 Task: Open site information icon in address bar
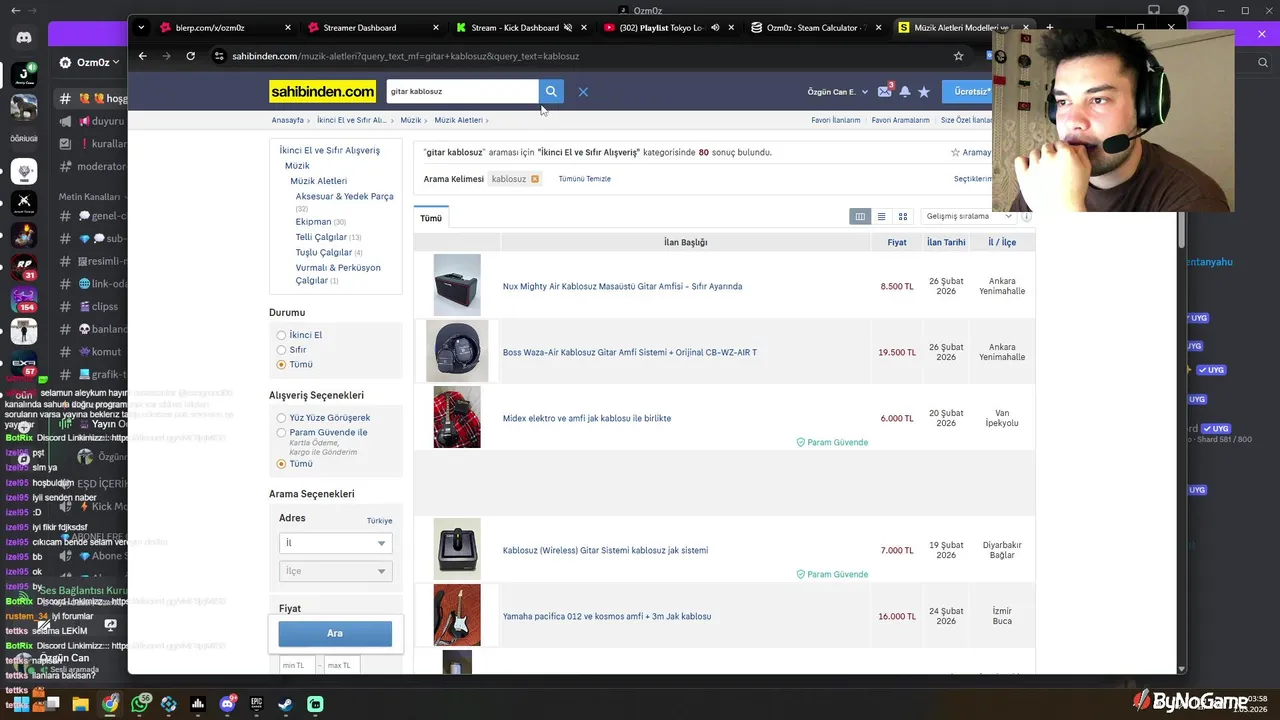click(219, 56)
